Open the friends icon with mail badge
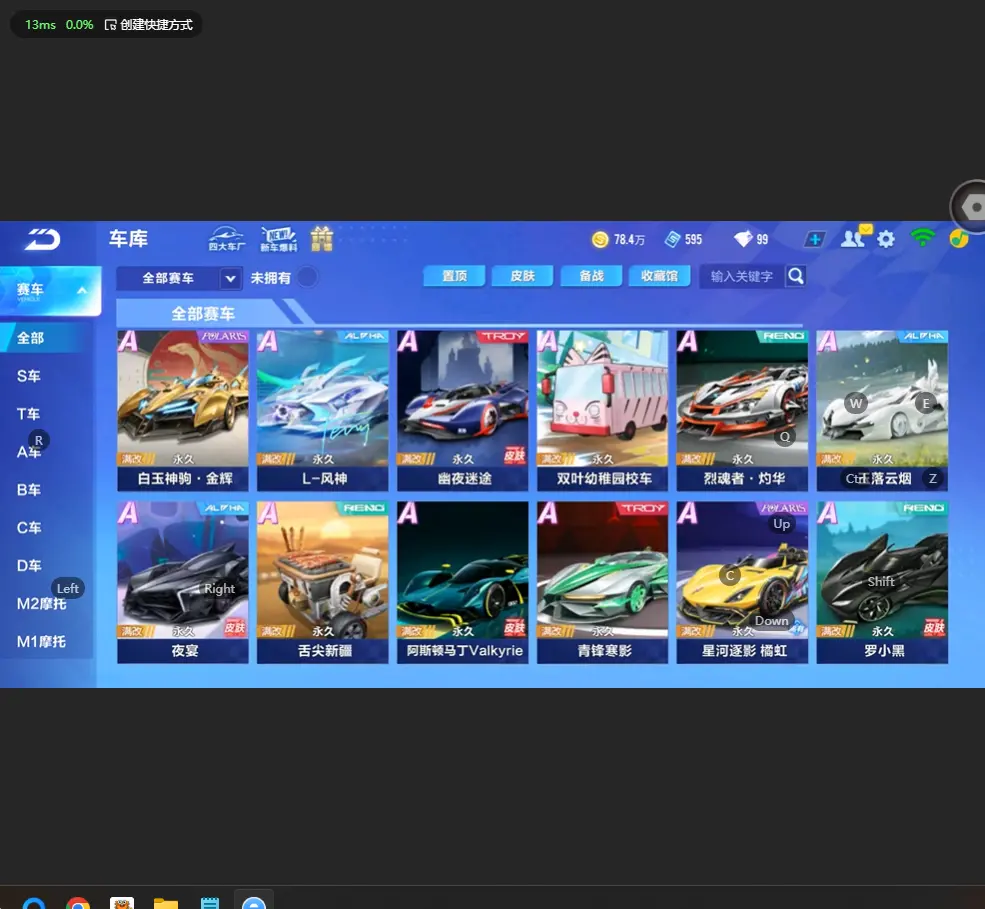Screen dimensions: 985x909 pyautogui.click(x=856, y=237)
